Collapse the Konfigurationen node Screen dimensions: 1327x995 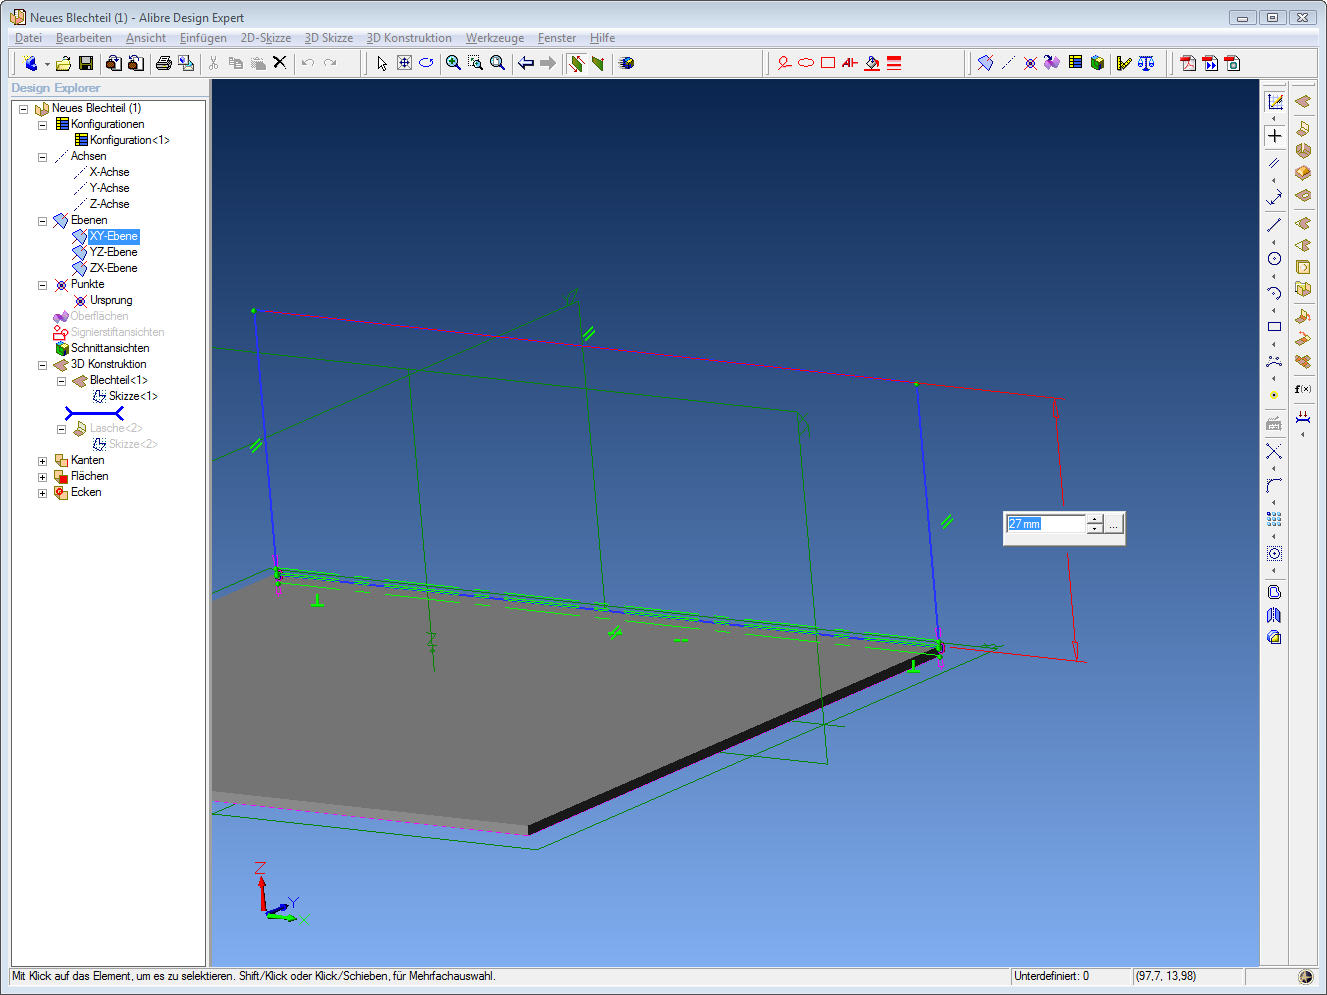(x=42, y=125)
